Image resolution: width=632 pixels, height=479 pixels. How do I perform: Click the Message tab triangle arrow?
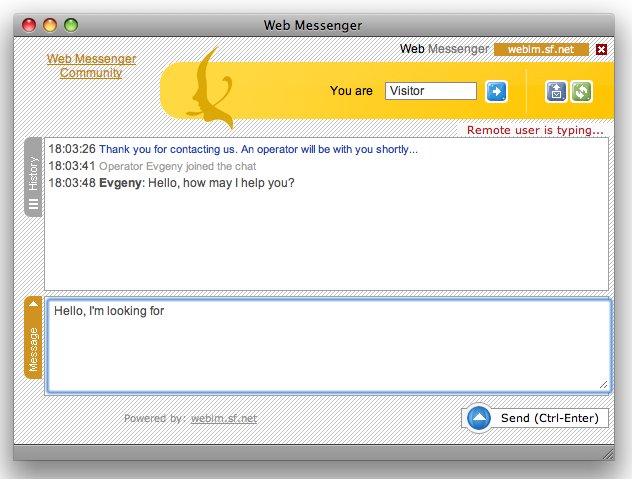pos(33,303)
